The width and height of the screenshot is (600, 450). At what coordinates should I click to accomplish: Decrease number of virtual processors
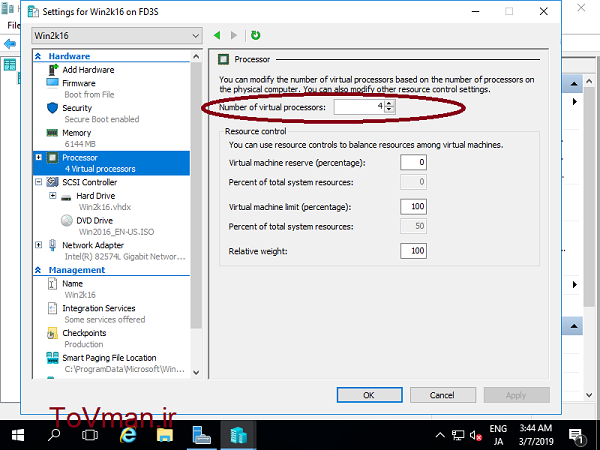(x=389, y=110)
